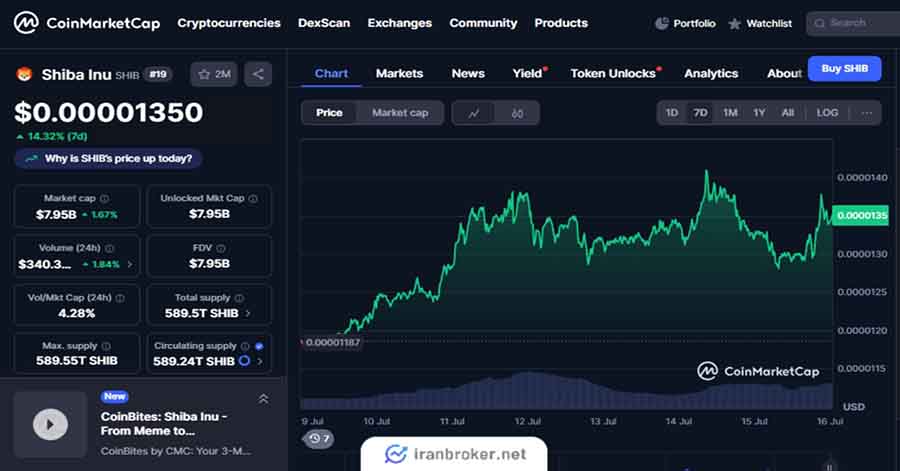The width and height of the screenshot is (900, 471).
Task: Open the Exchanges menu
Action: 399,24
